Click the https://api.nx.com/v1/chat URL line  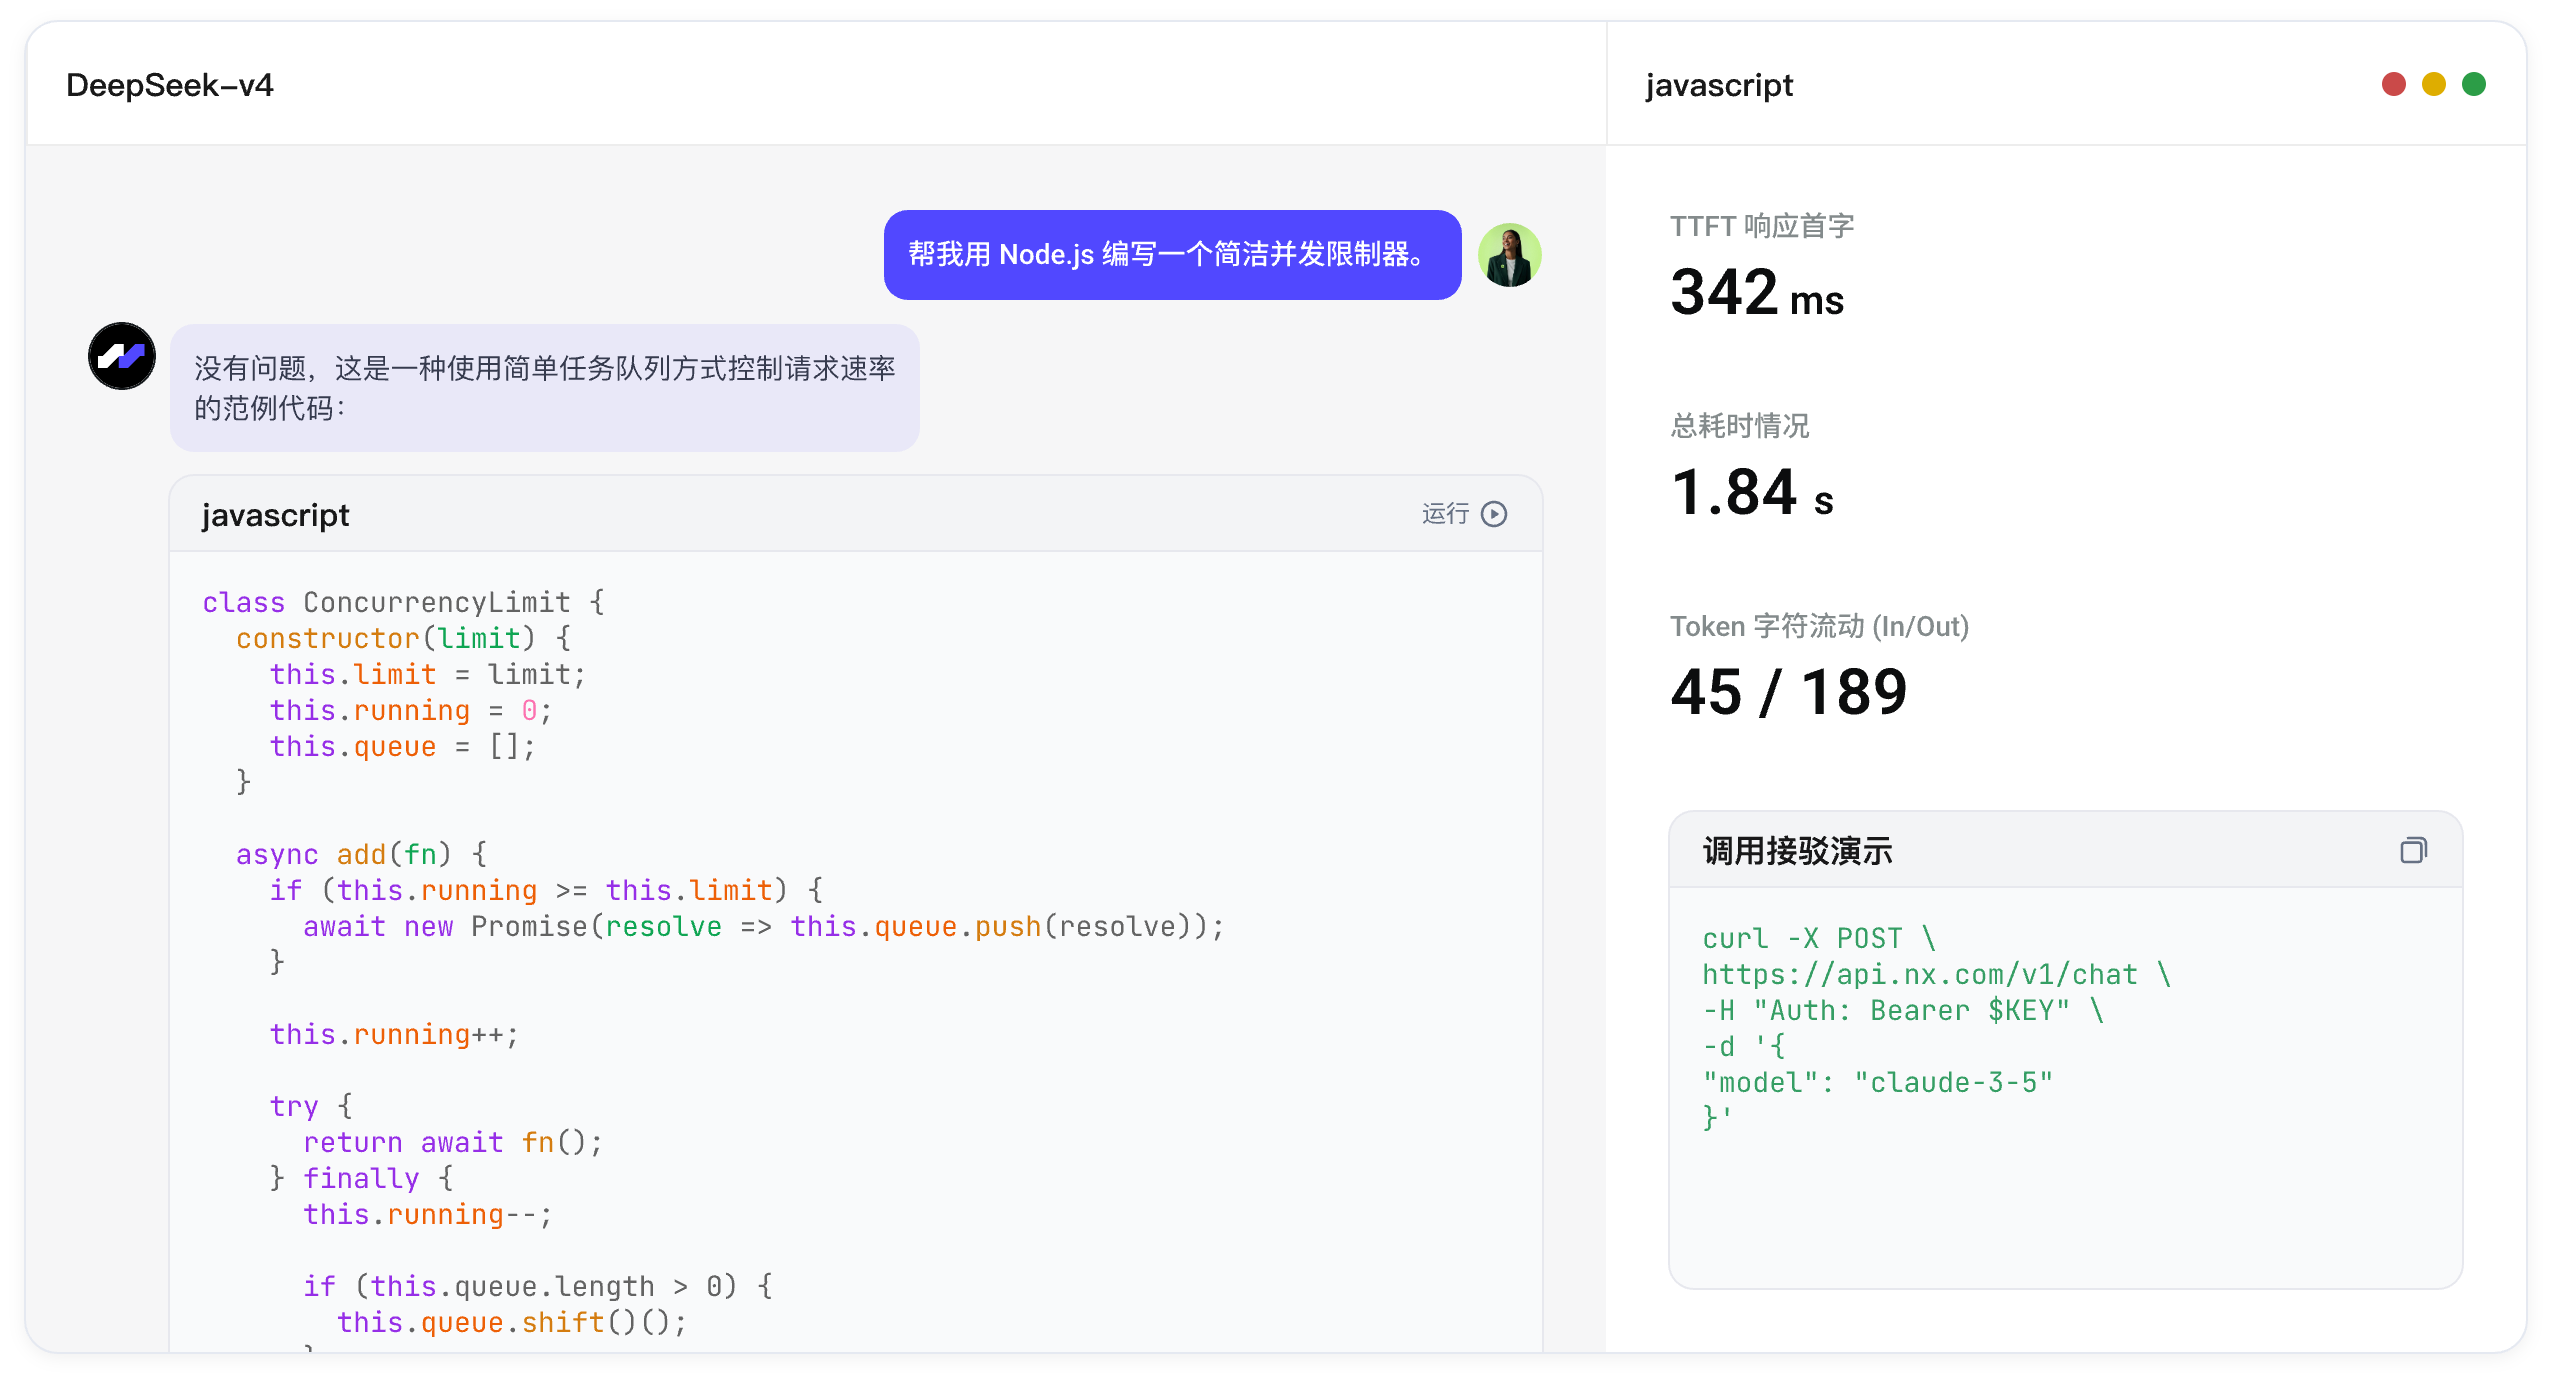pyautogui.click(x=1936, y=975)
